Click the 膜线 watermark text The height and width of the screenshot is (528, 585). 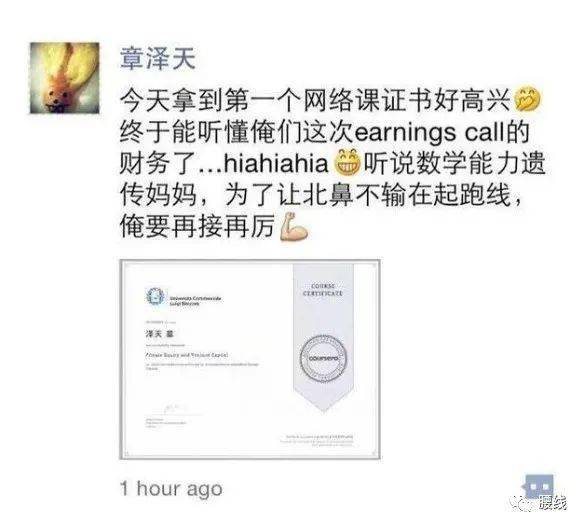click(553, 503)
